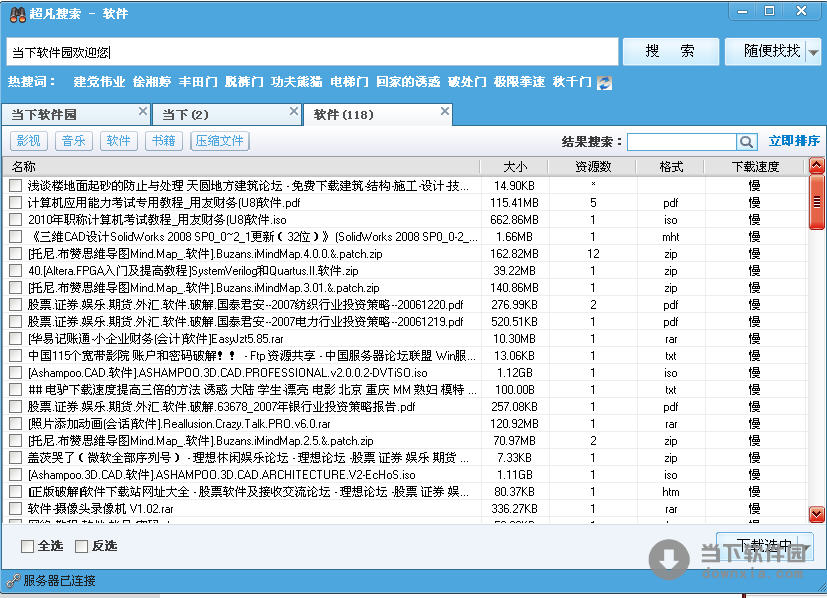This screenshot has height=598, width=827.
Task: Click the vertical scrollbar thumb
Action: click(816, 202)
